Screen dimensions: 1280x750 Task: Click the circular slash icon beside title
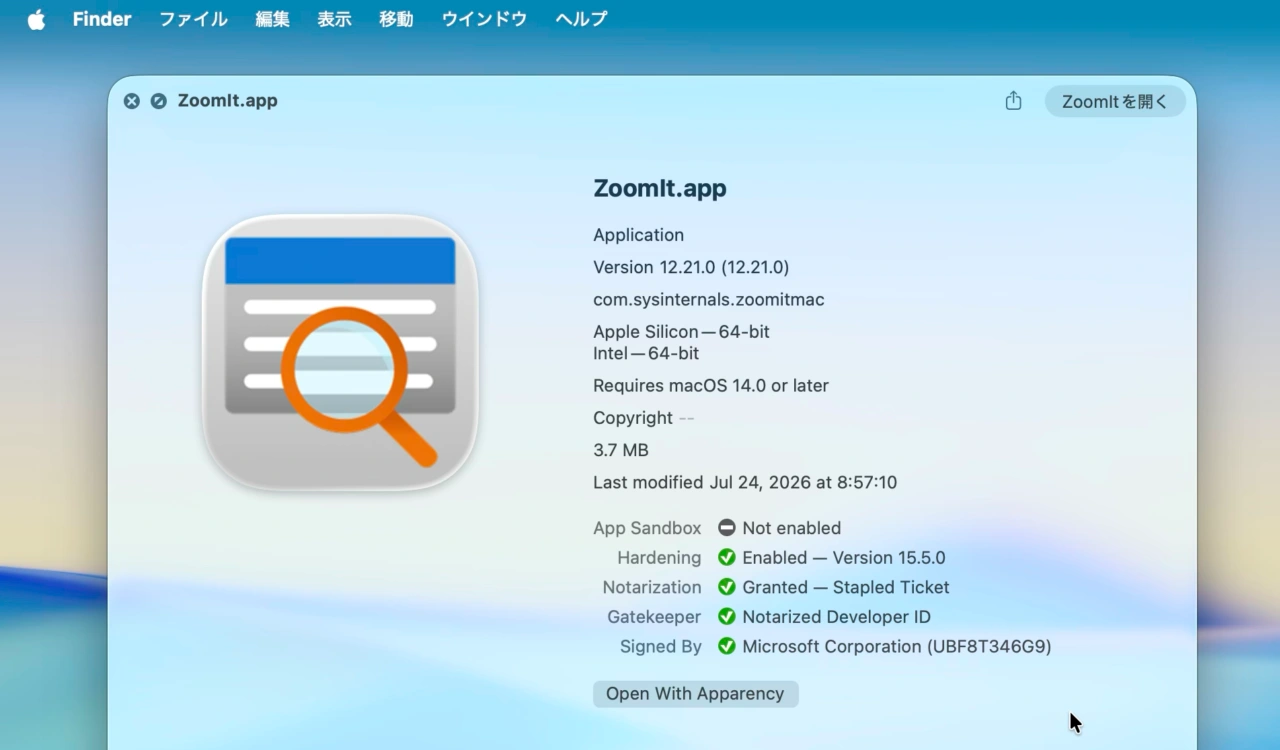pos(158,101)
